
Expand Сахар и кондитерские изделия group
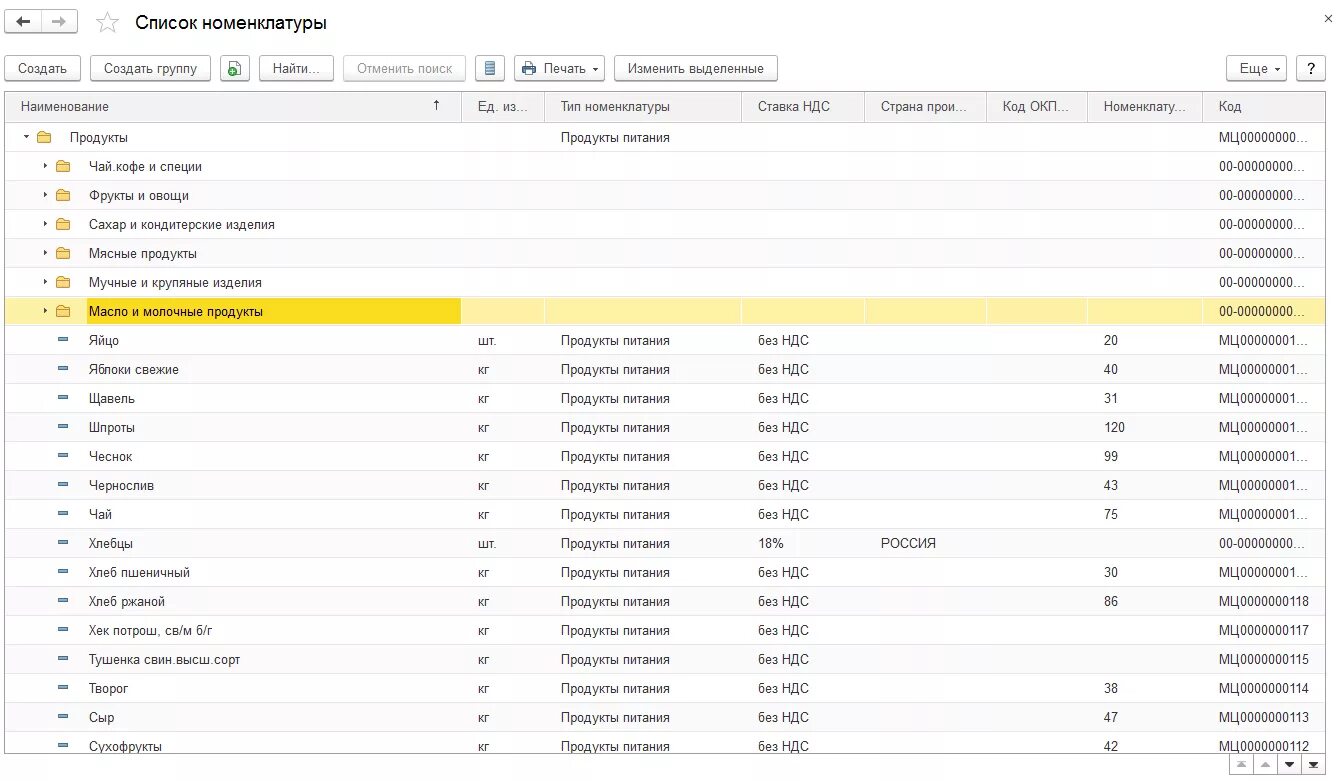(45, 224)
